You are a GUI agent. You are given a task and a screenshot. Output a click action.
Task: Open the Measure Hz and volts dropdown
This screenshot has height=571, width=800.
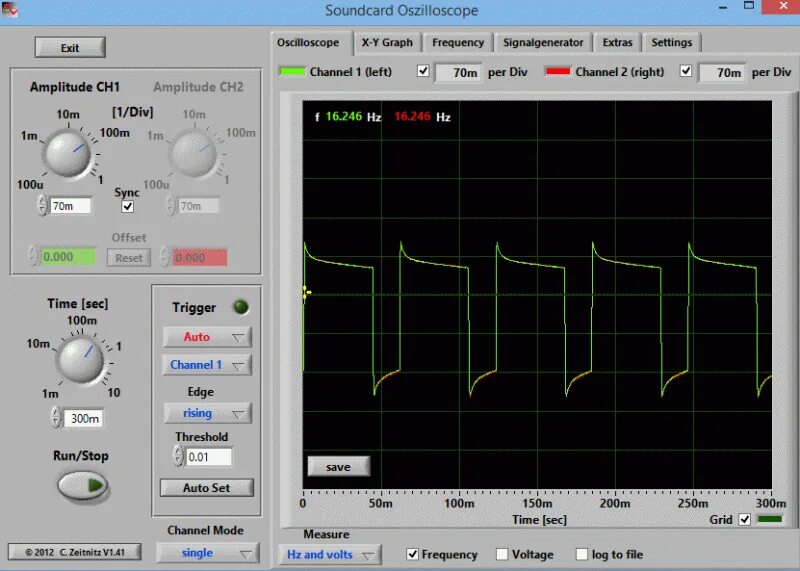[330, 555]
